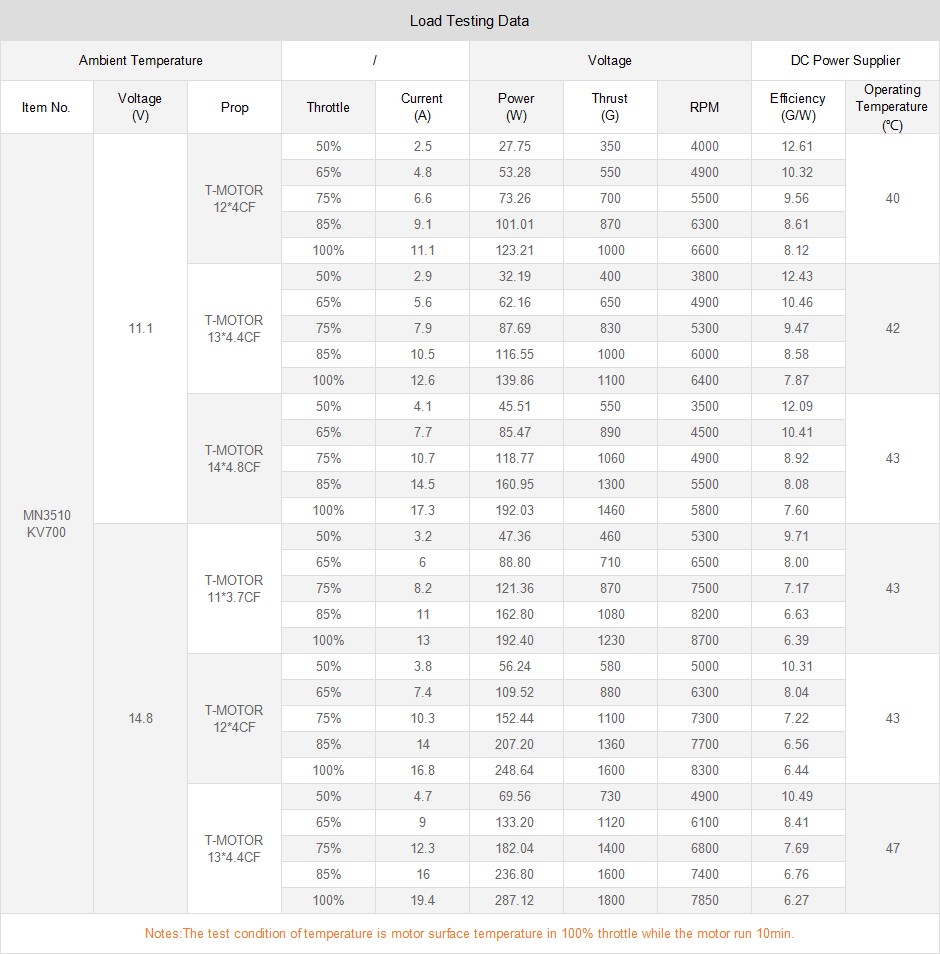Screen dimensions: 940x954
Task: Click the Prop column header
Action: (x=234, y=107)
